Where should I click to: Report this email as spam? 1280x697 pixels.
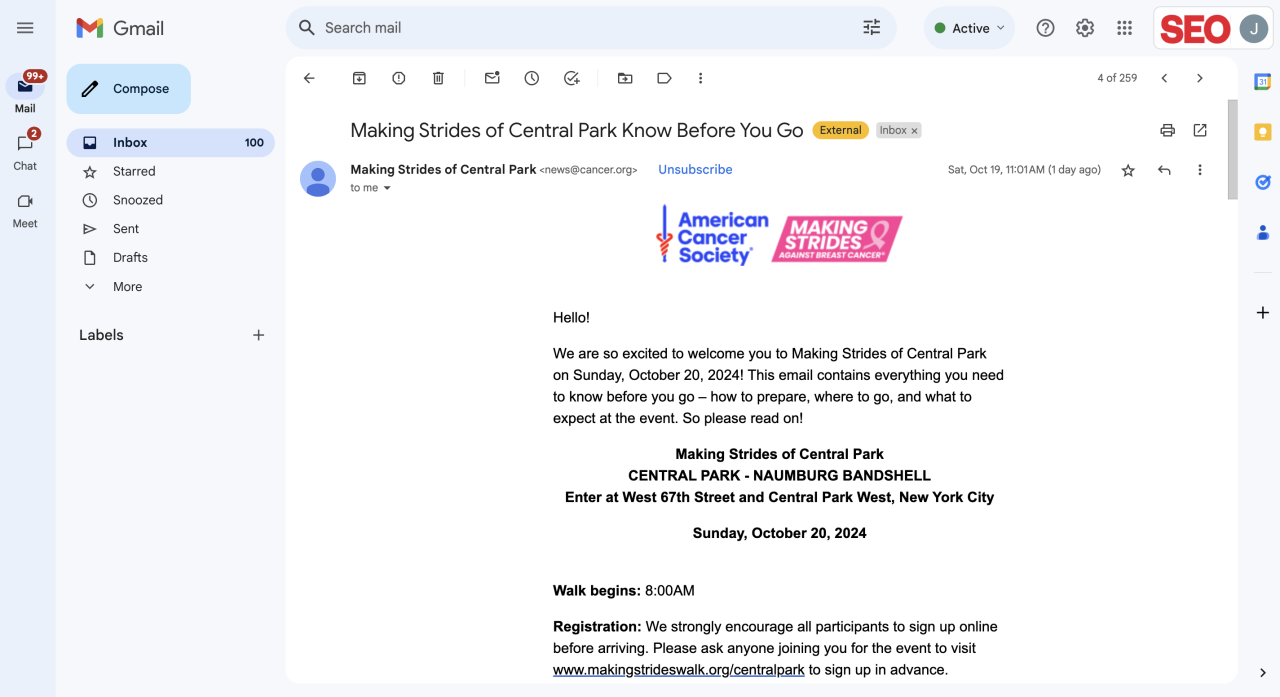[x=399, y=78]
